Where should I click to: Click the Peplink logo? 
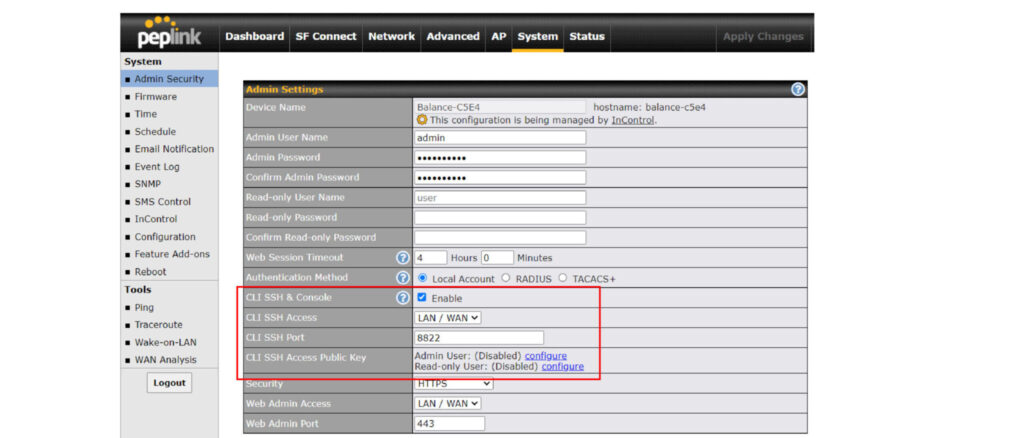click(x=168, y=33)
